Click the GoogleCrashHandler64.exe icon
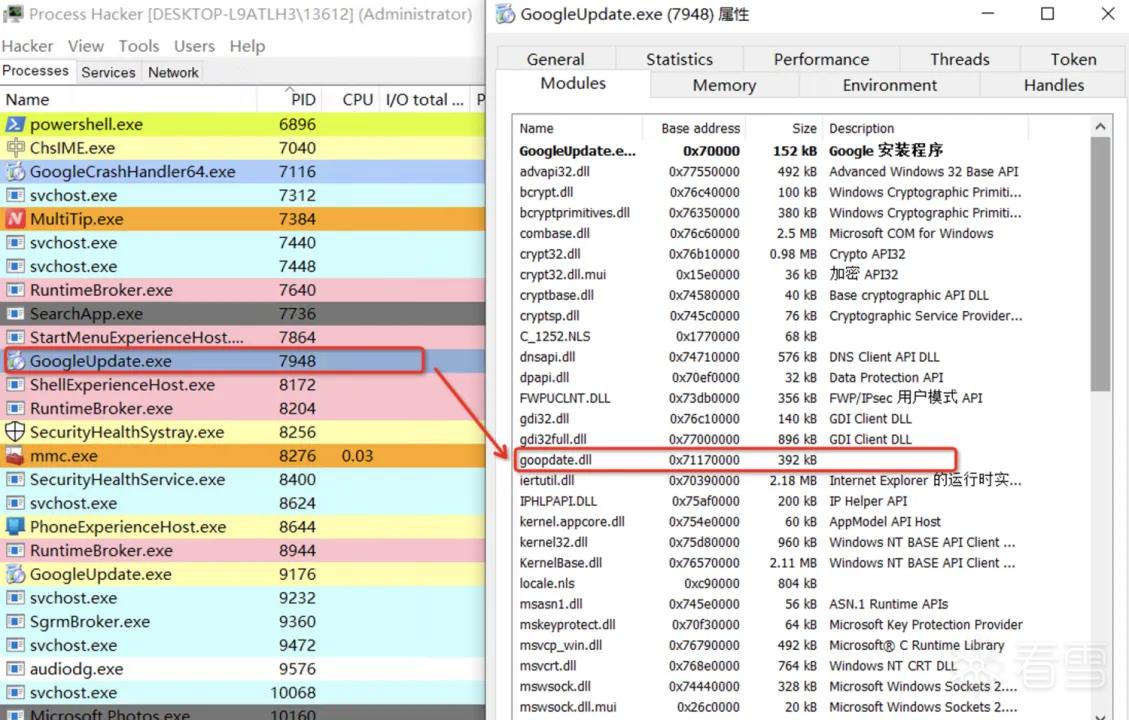 (15, 171)
